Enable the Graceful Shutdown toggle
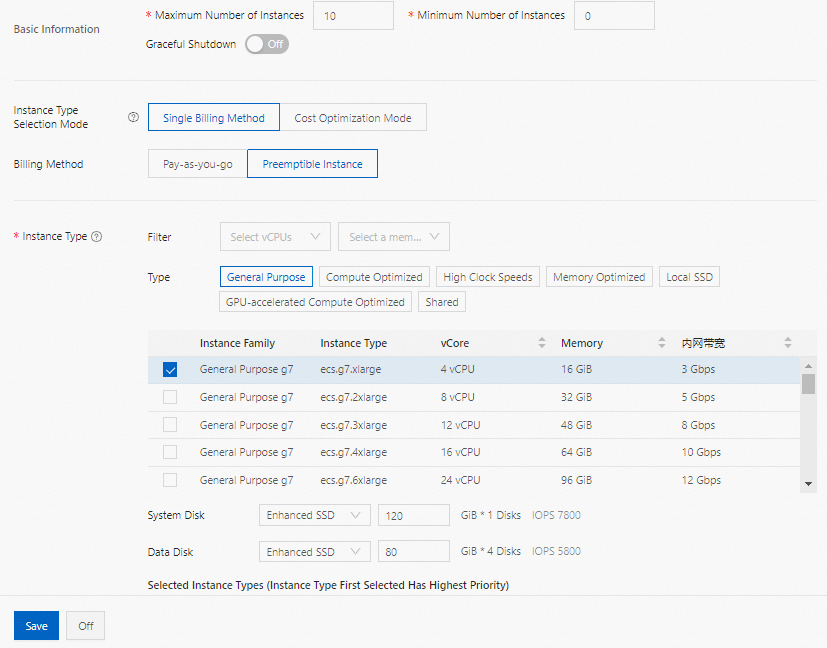The width and height of the screenshot is (827, 648). click(x=266, y=44)
